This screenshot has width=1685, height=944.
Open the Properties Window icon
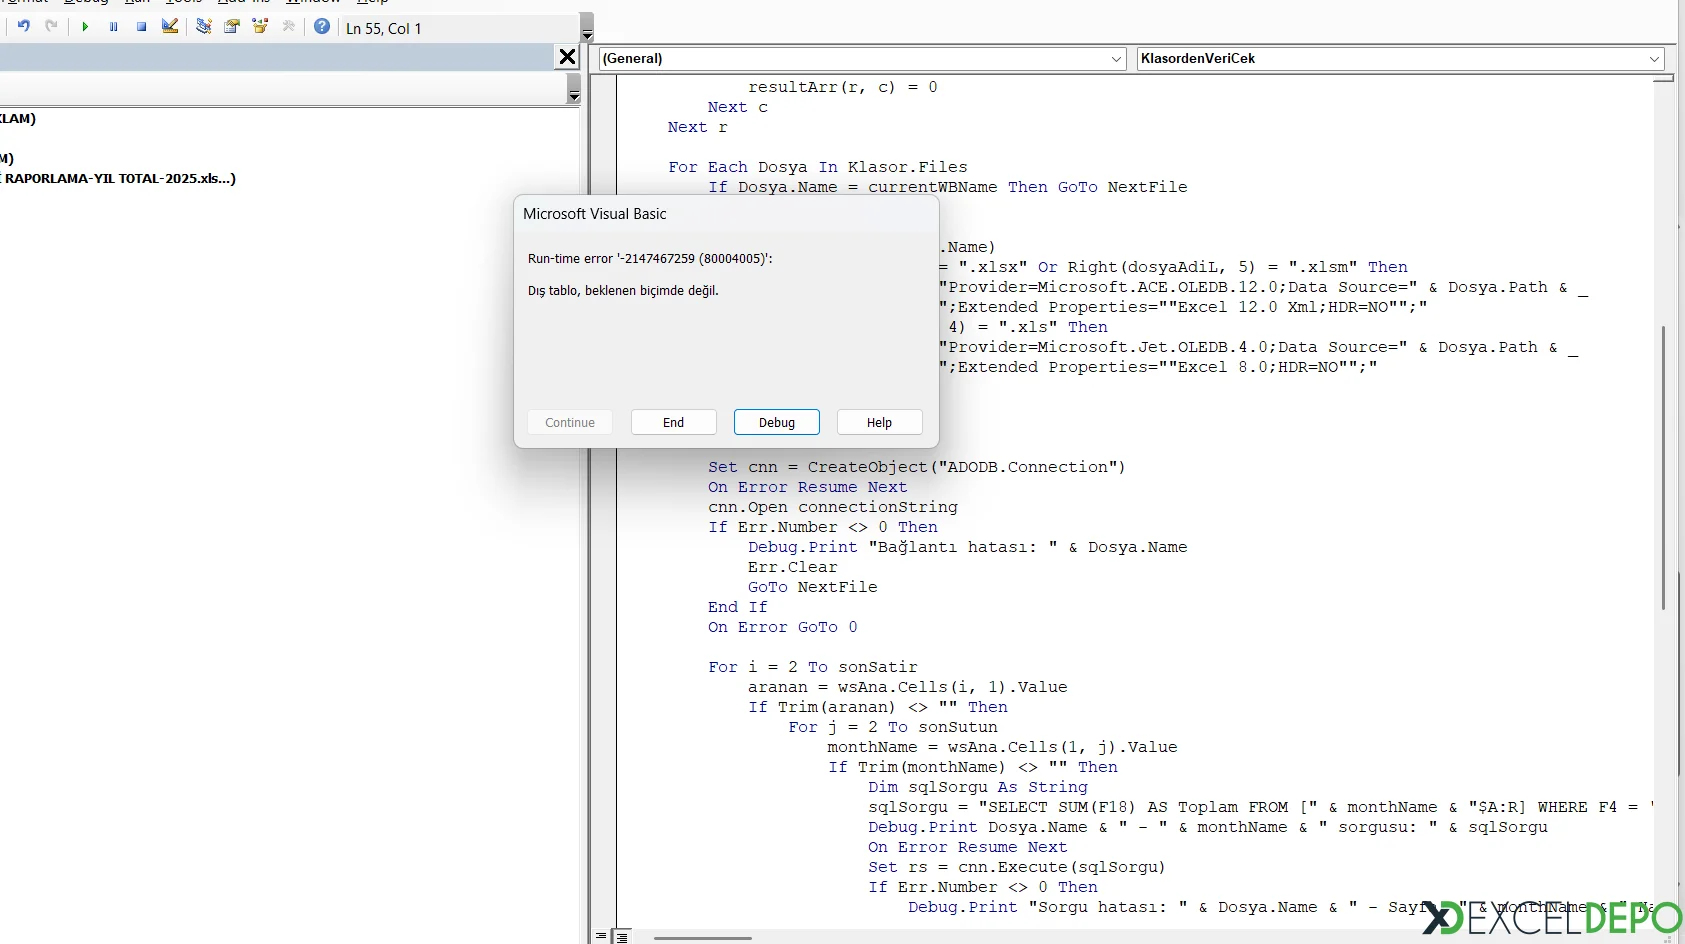tap(232, 27)
